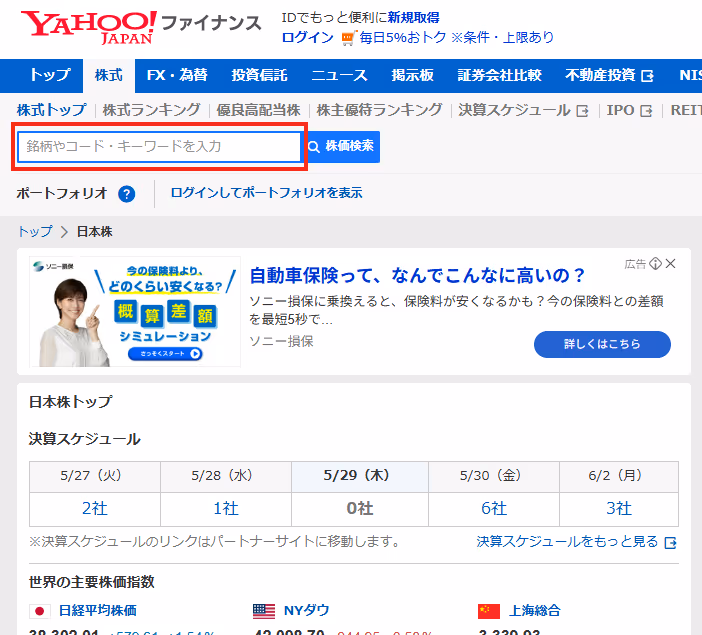Image resolution: width=702 pixels, height=635 pixels.
Task: Open the Sony insurance ad image
Action: pos(135,312)
